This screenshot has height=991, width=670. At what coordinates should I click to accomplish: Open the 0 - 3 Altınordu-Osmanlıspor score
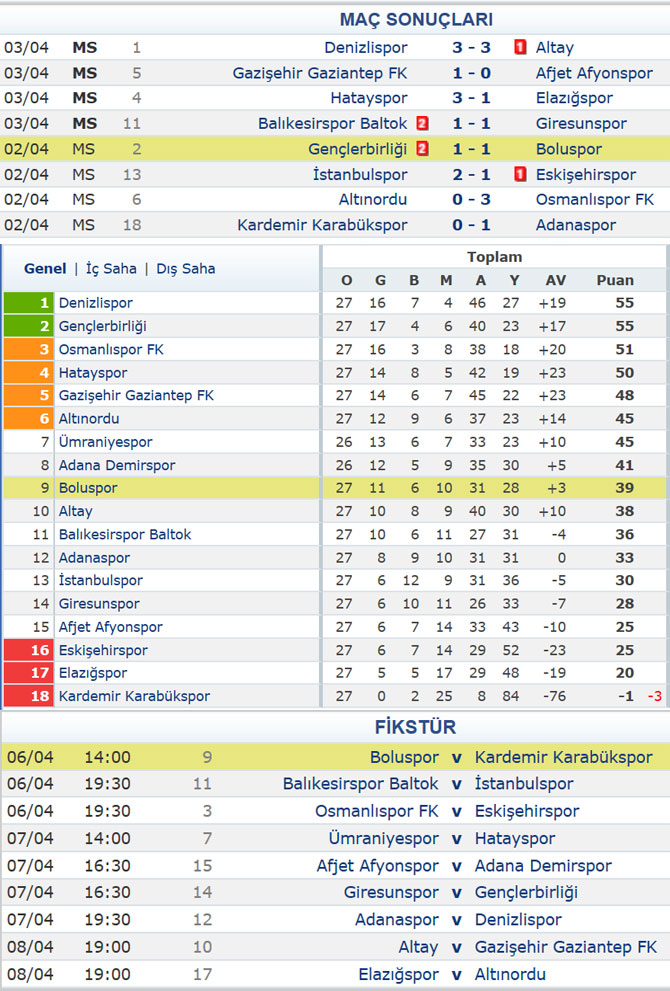pos(472,200)
